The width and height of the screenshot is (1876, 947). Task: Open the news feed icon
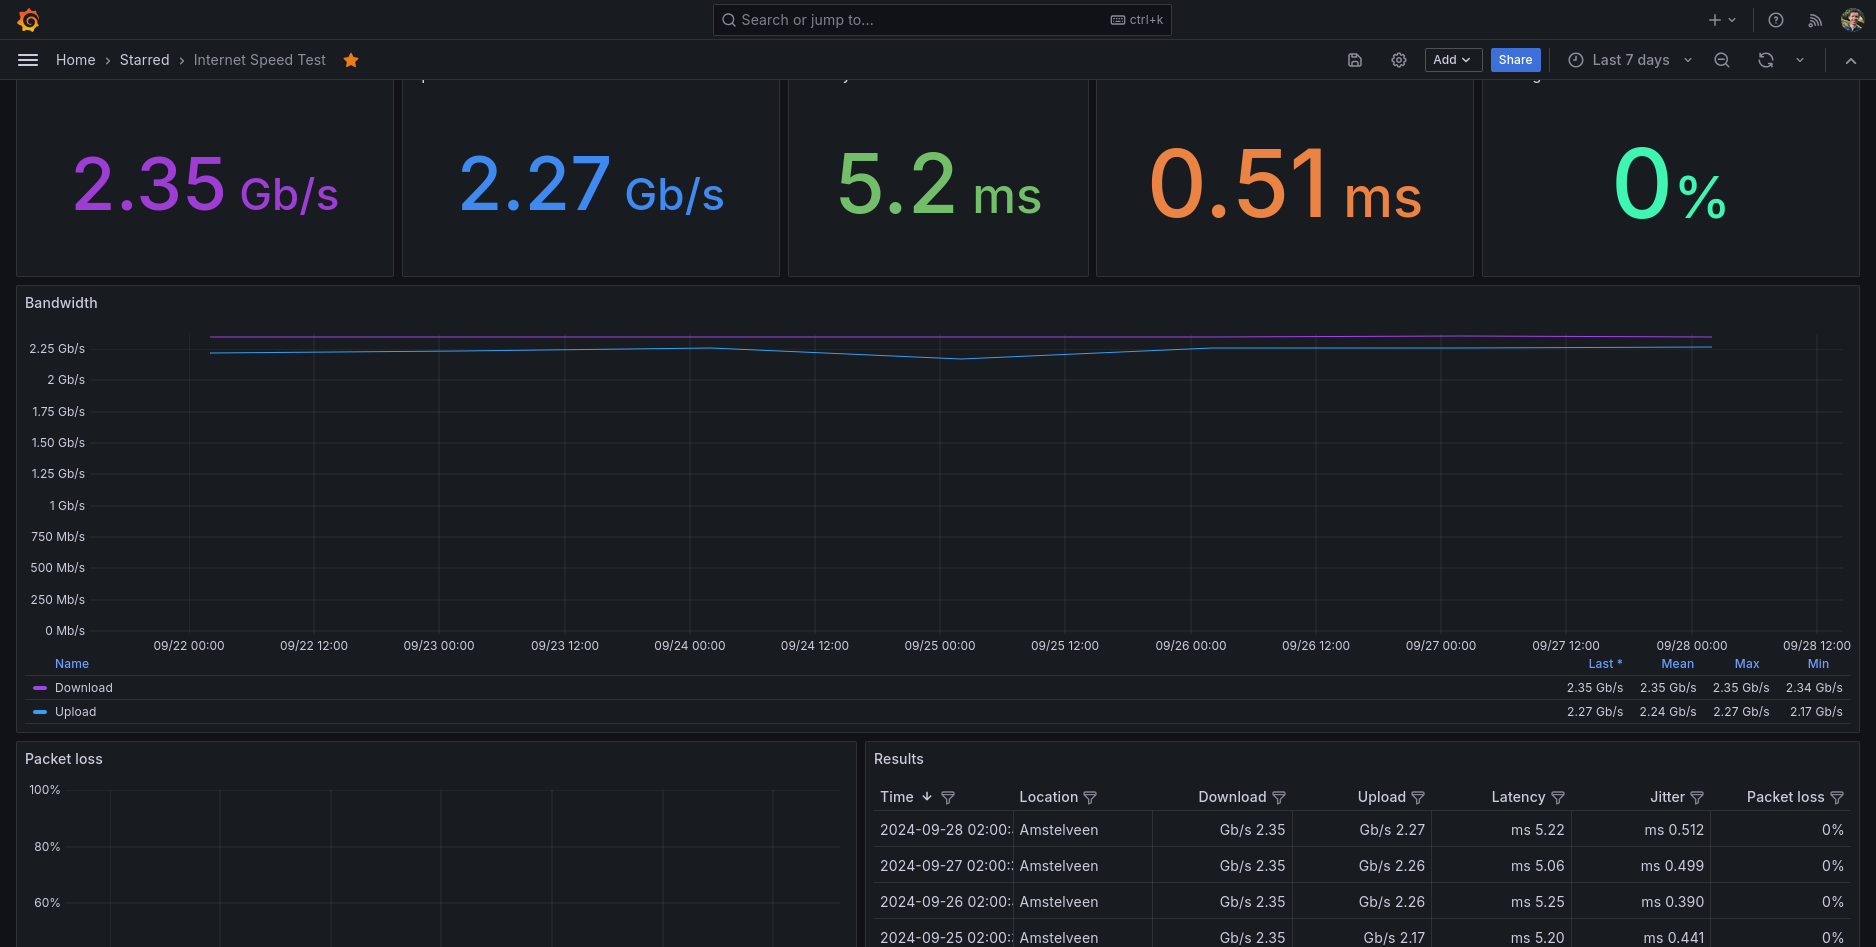pyautogui.click(x=1815, y=20)
